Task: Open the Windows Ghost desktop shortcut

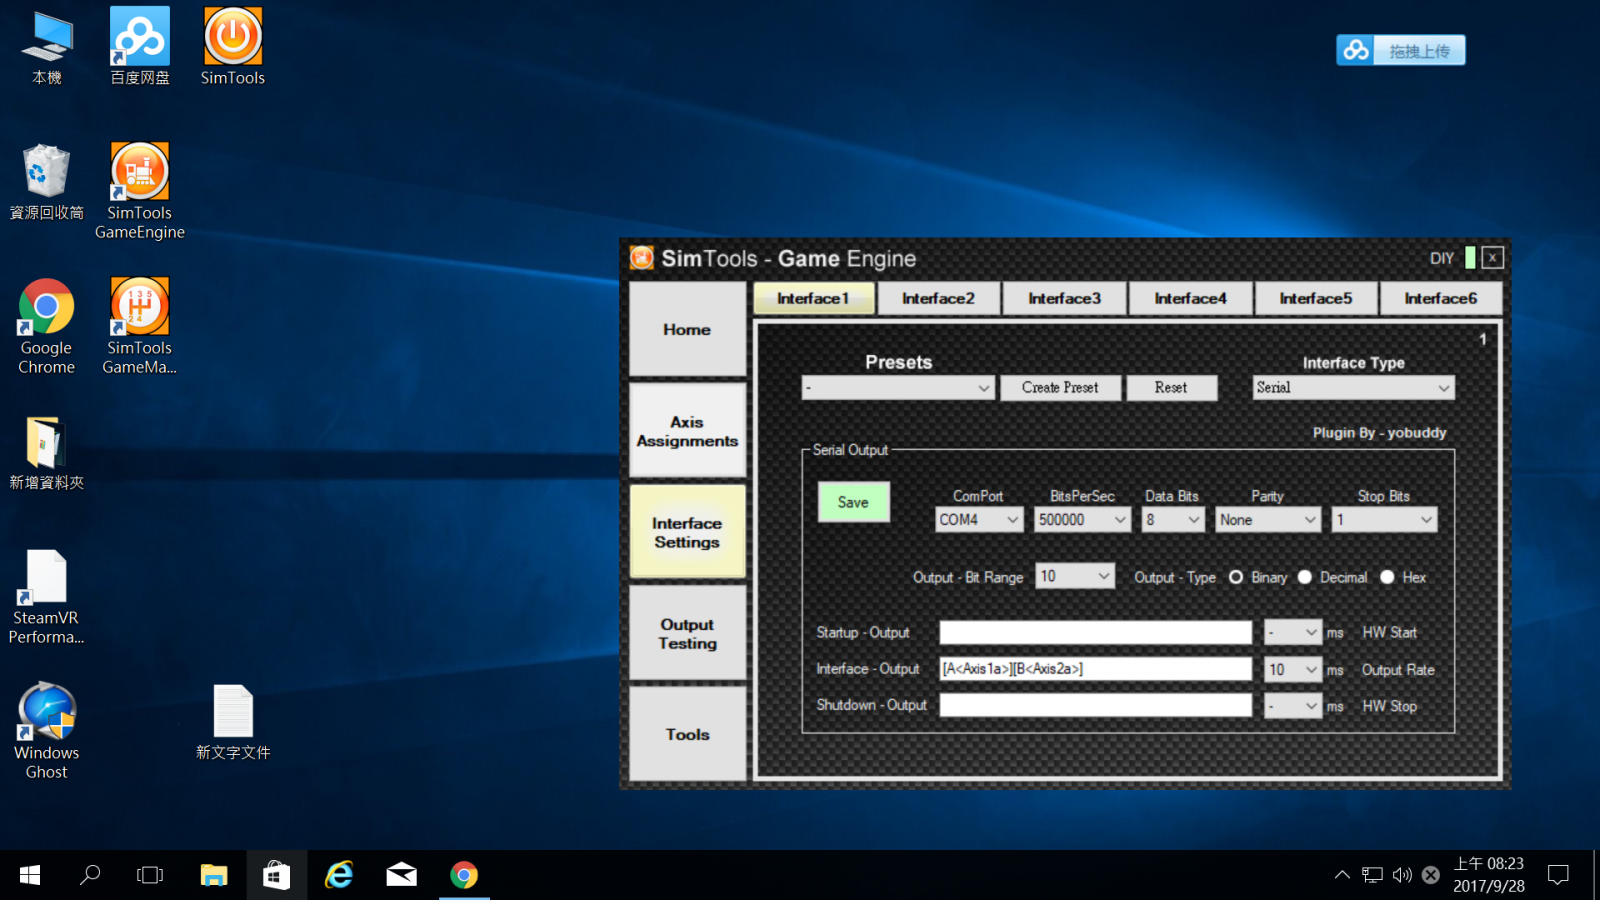Action: point(46,731)
